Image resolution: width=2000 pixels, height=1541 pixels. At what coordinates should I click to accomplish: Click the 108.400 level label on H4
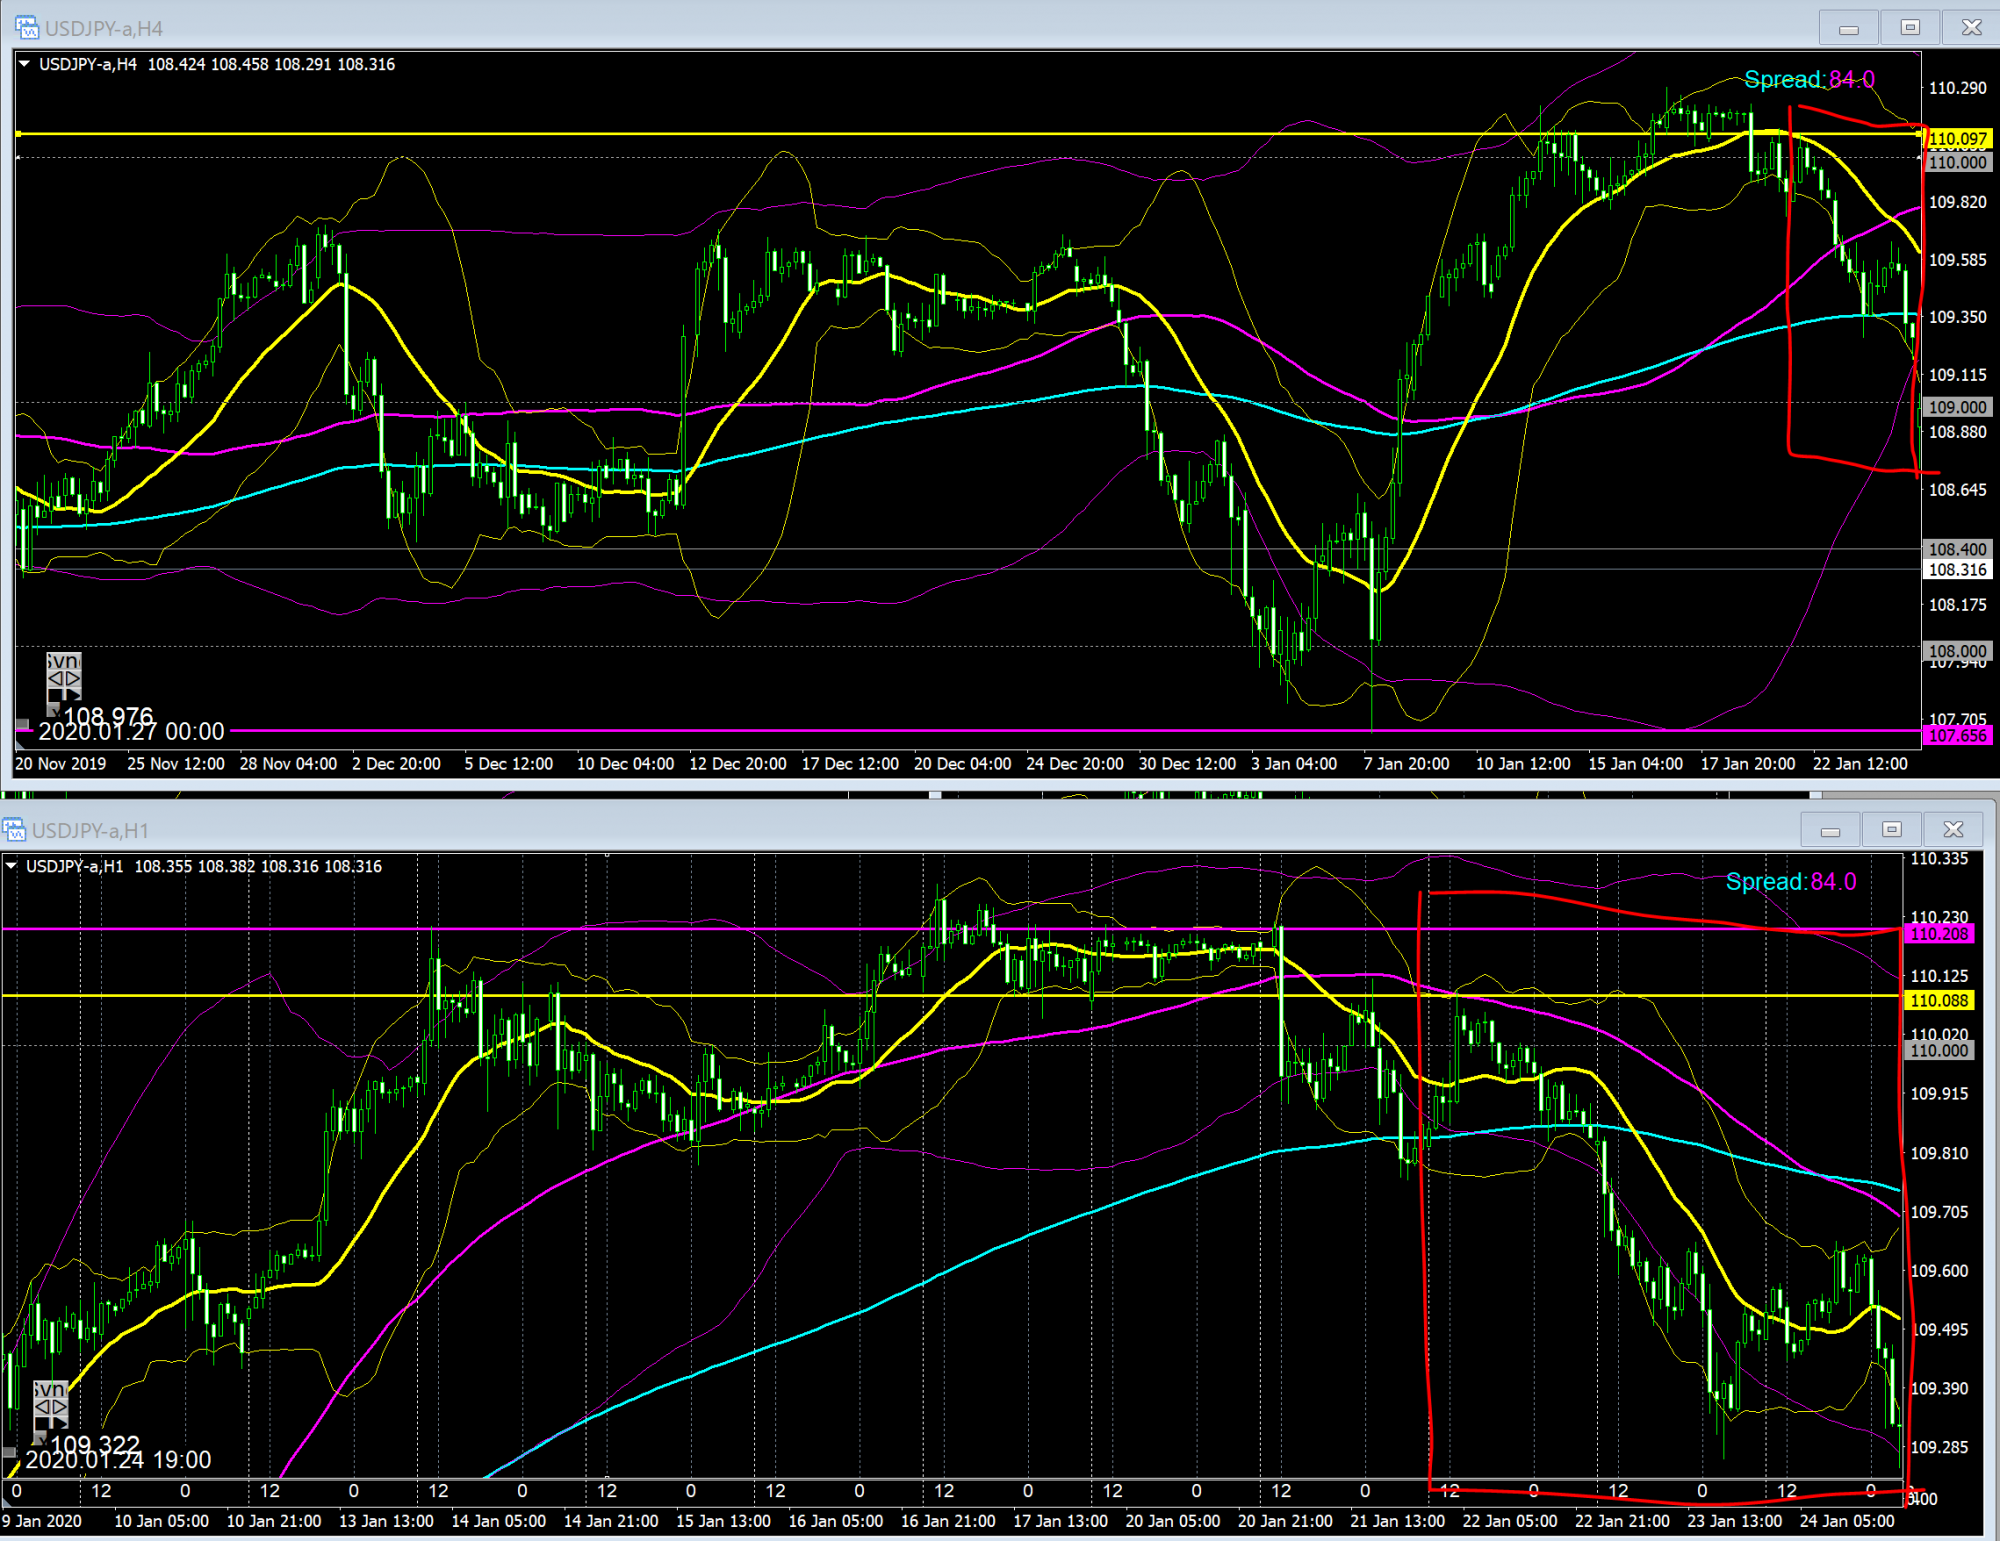(1958, 549)
